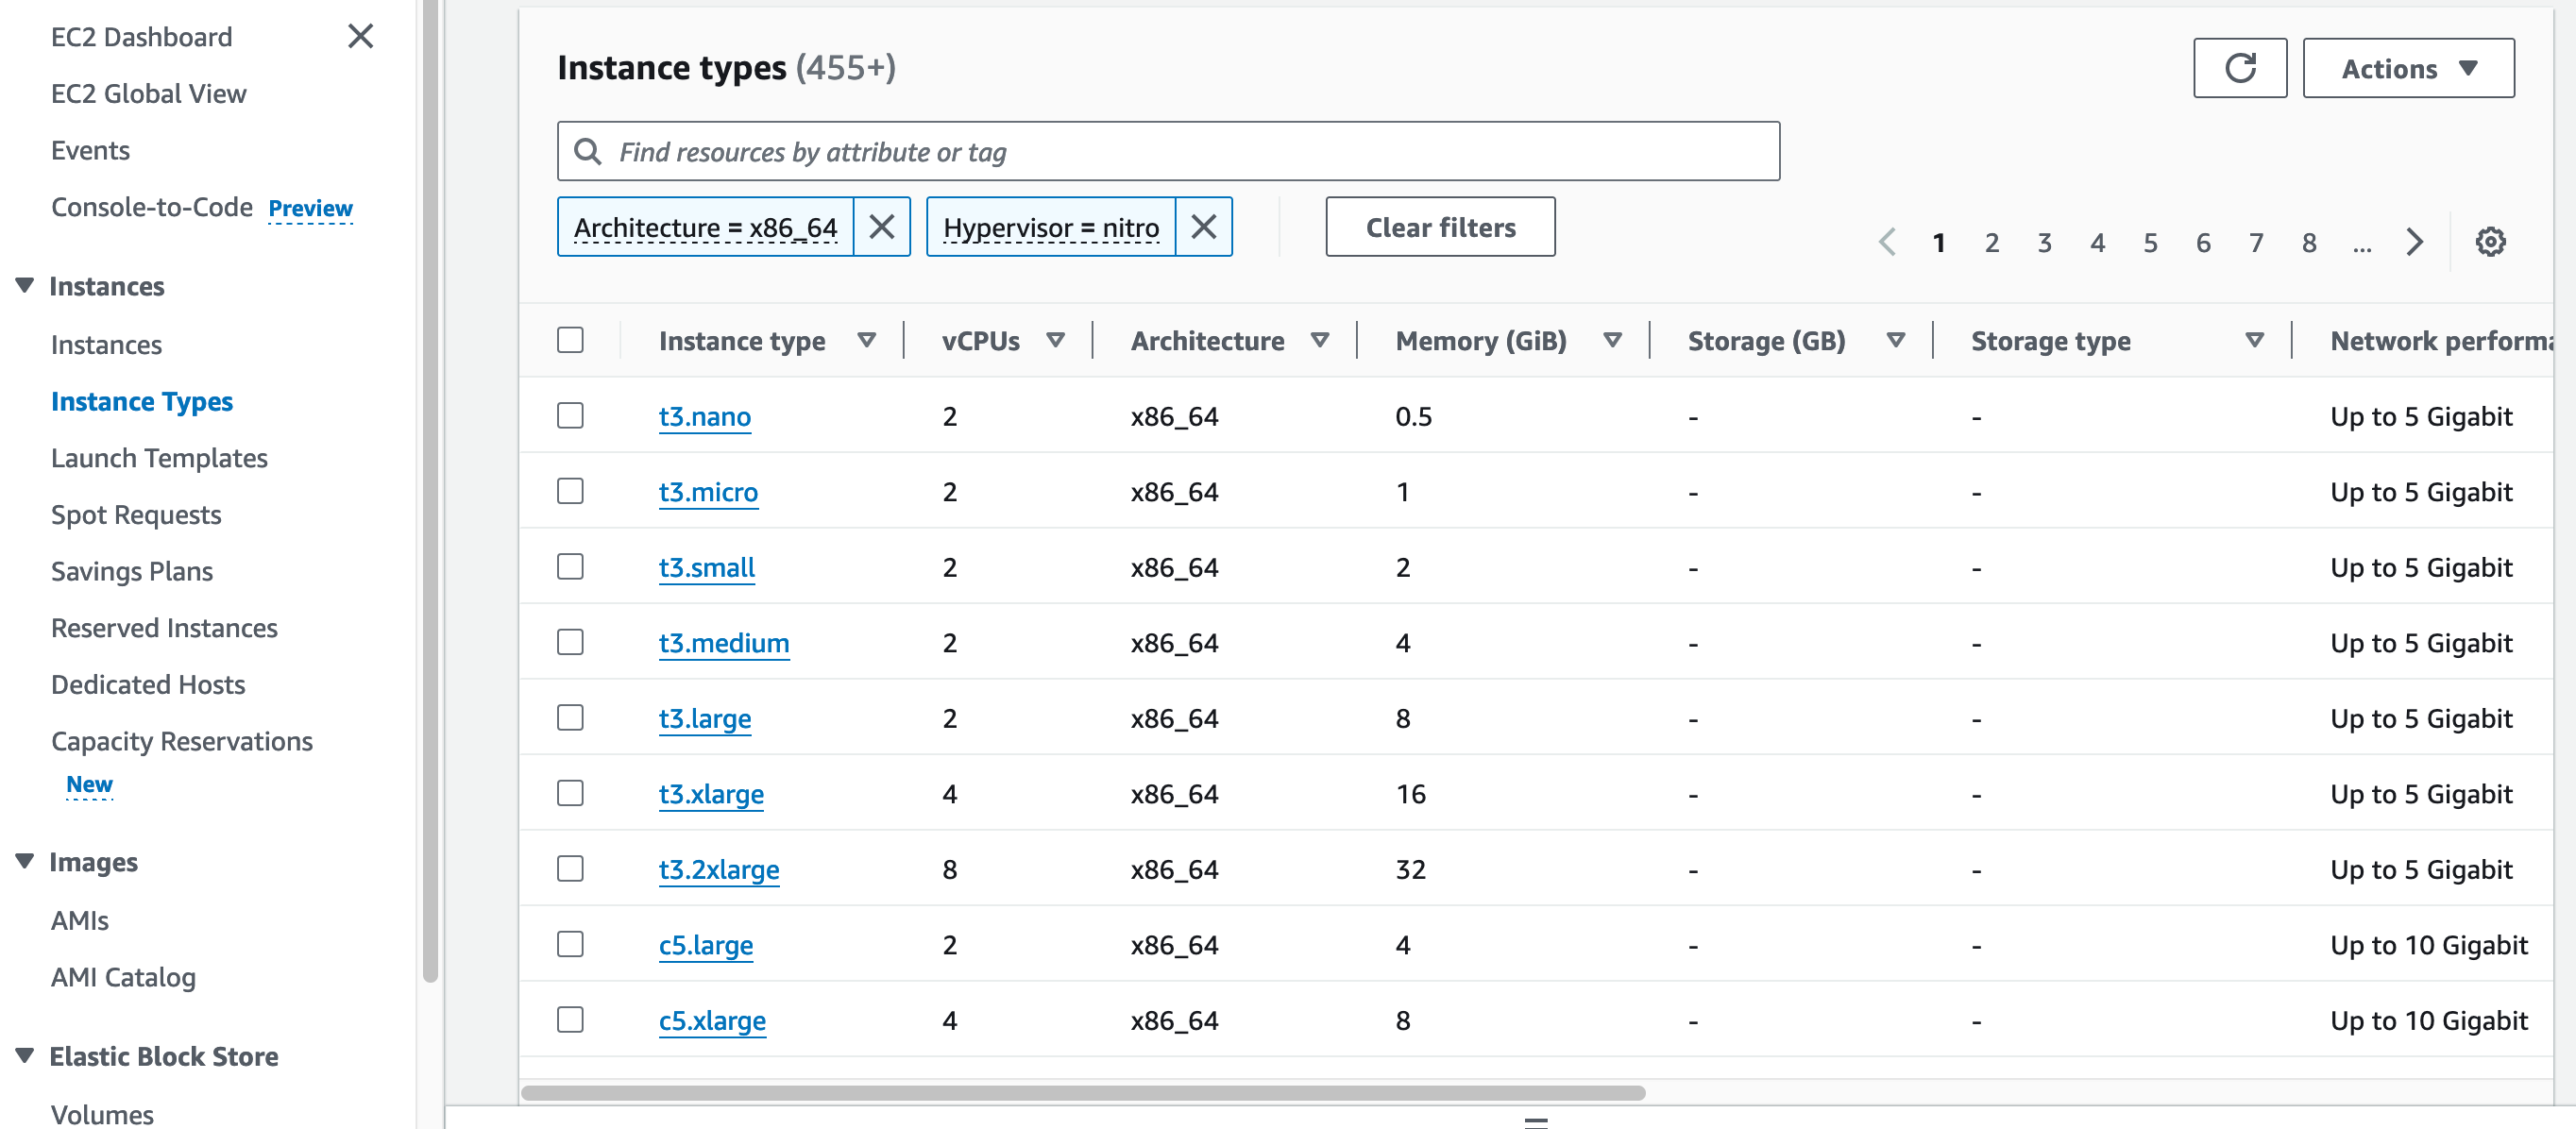Select the t3.nano row checkbox
This screenshot has width=2576, height=1129.
click(570, 416)
